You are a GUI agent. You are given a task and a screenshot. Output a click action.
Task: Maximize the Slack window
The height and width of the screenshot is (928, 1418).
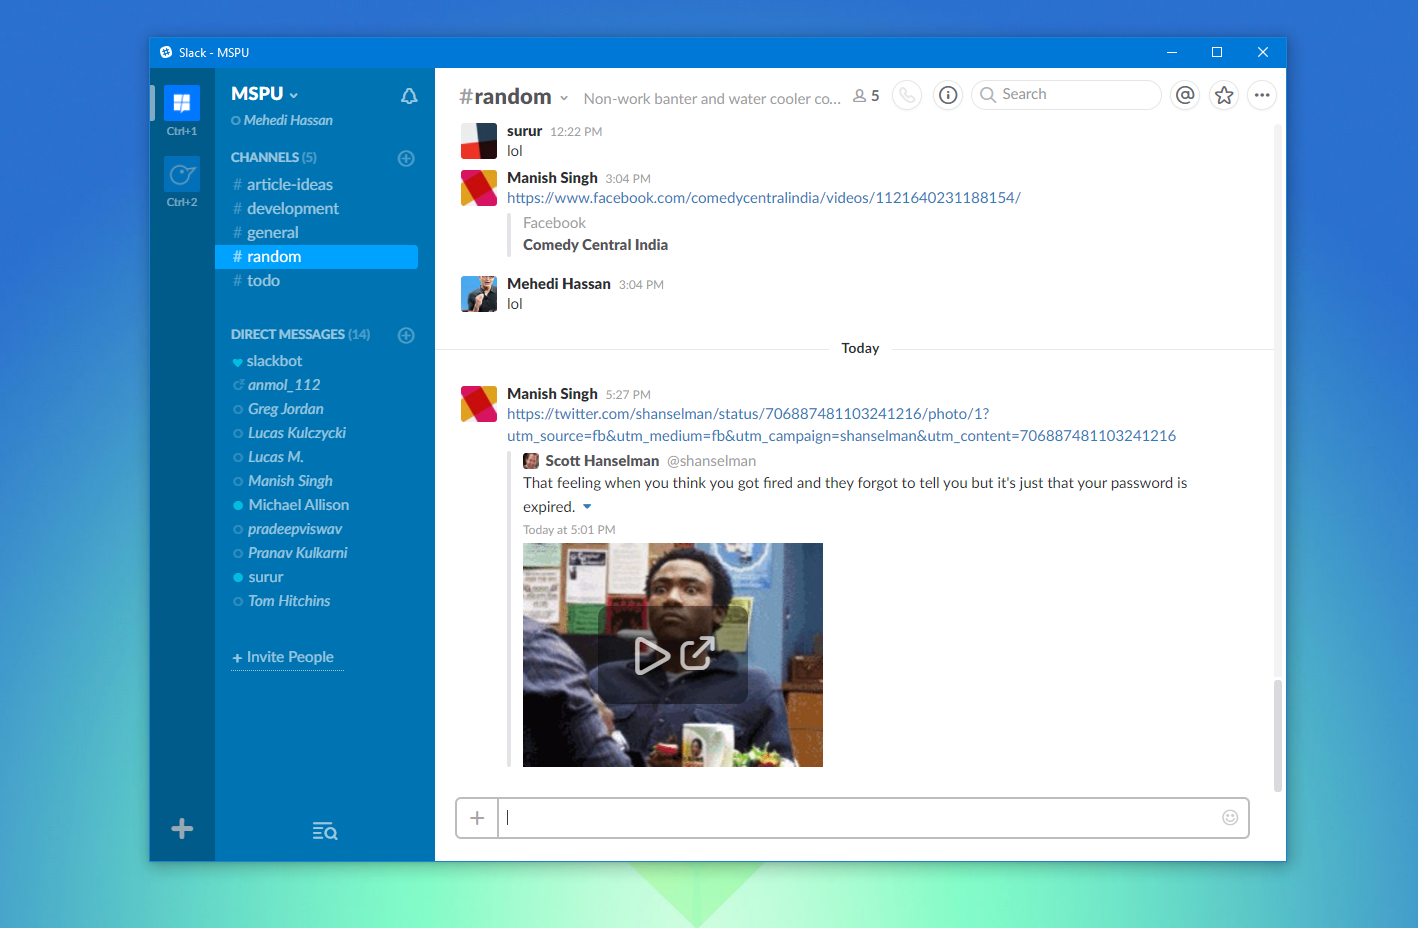(x=1217, y=53)
